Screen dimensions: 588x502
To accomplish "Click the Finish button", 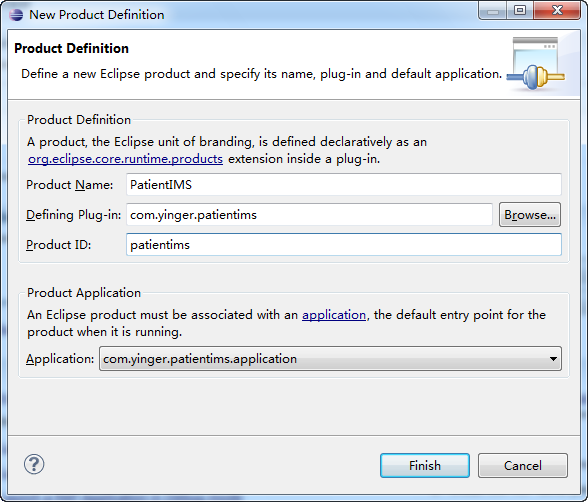I will coord(425,465).
